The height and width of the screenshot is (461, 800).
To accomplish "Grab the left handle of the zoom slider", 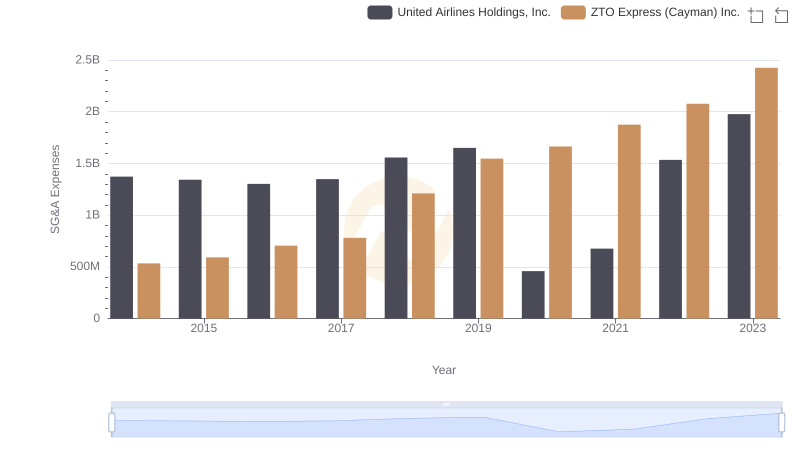I will tap(112, 423).
